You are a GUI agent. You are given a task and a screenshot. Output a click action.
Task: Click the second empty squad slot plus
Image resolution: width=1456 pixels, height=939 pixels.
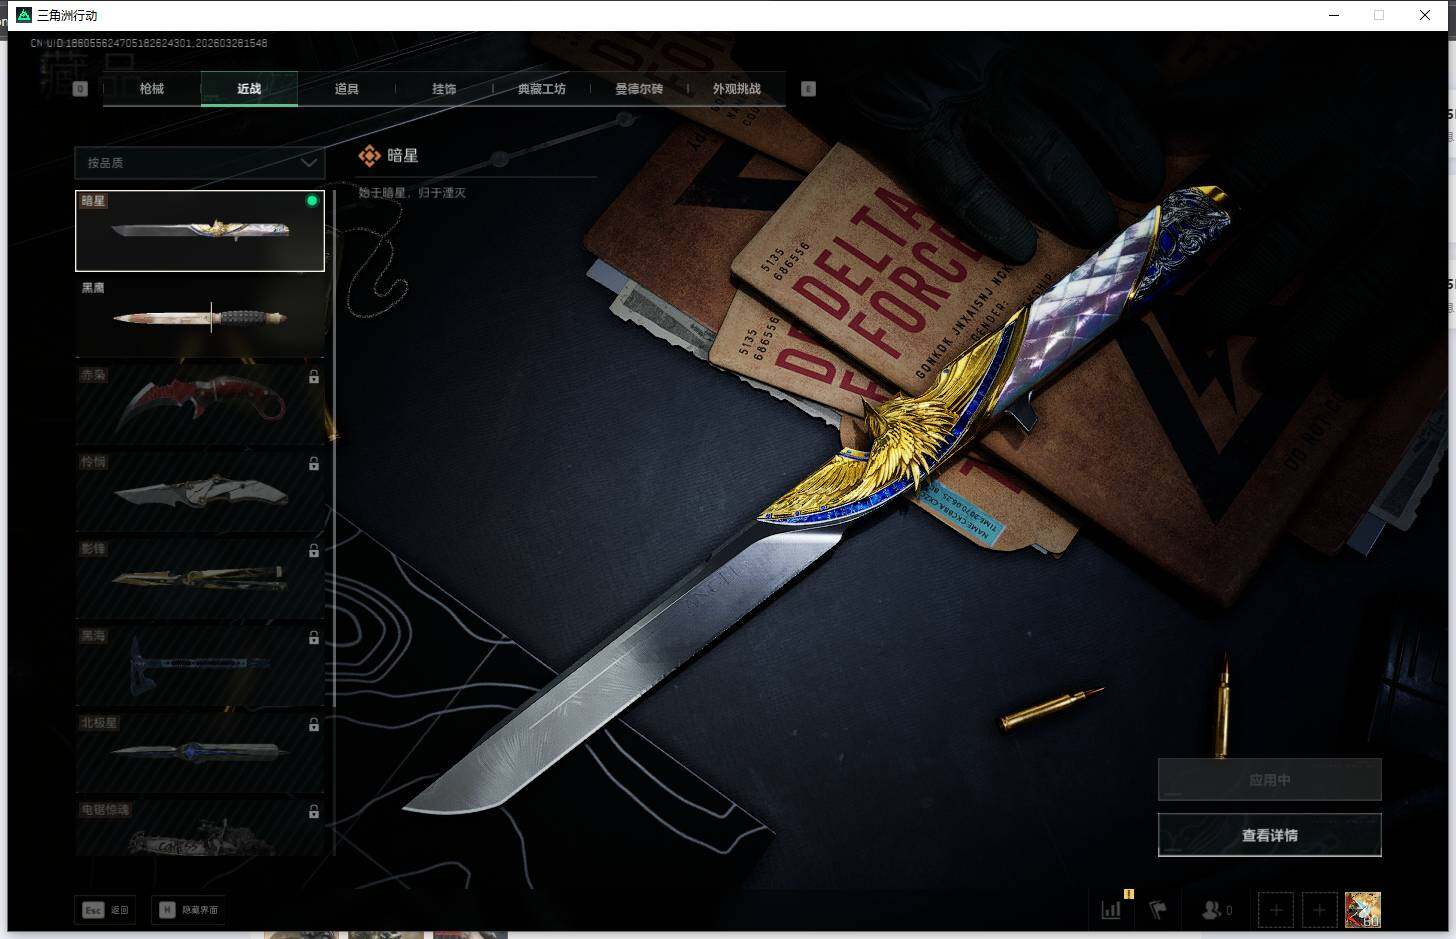click(1319, 910)
